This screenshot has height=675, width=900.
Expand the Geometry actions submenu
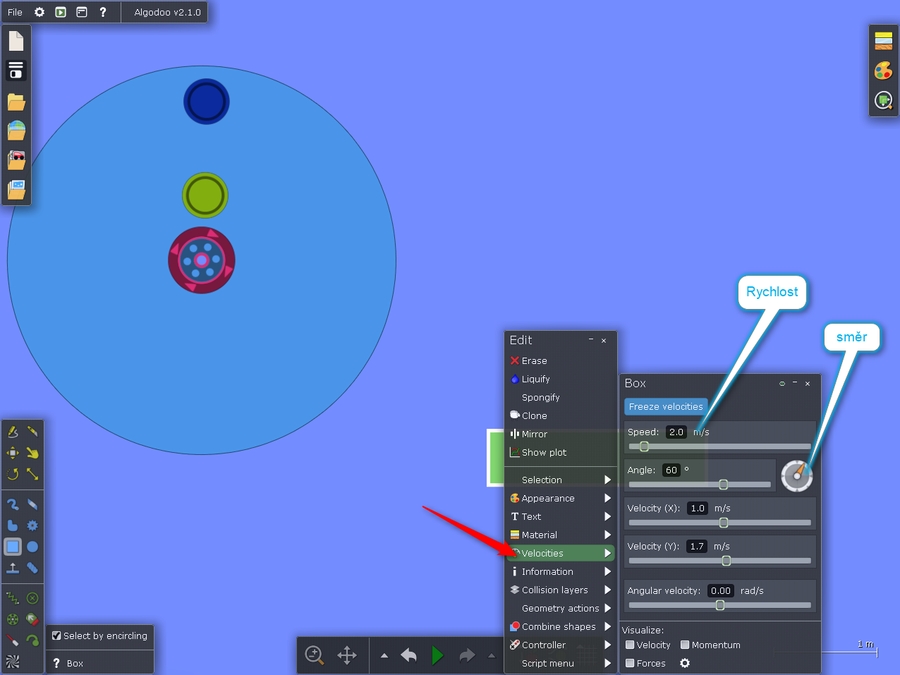click(x=560, y=608)
